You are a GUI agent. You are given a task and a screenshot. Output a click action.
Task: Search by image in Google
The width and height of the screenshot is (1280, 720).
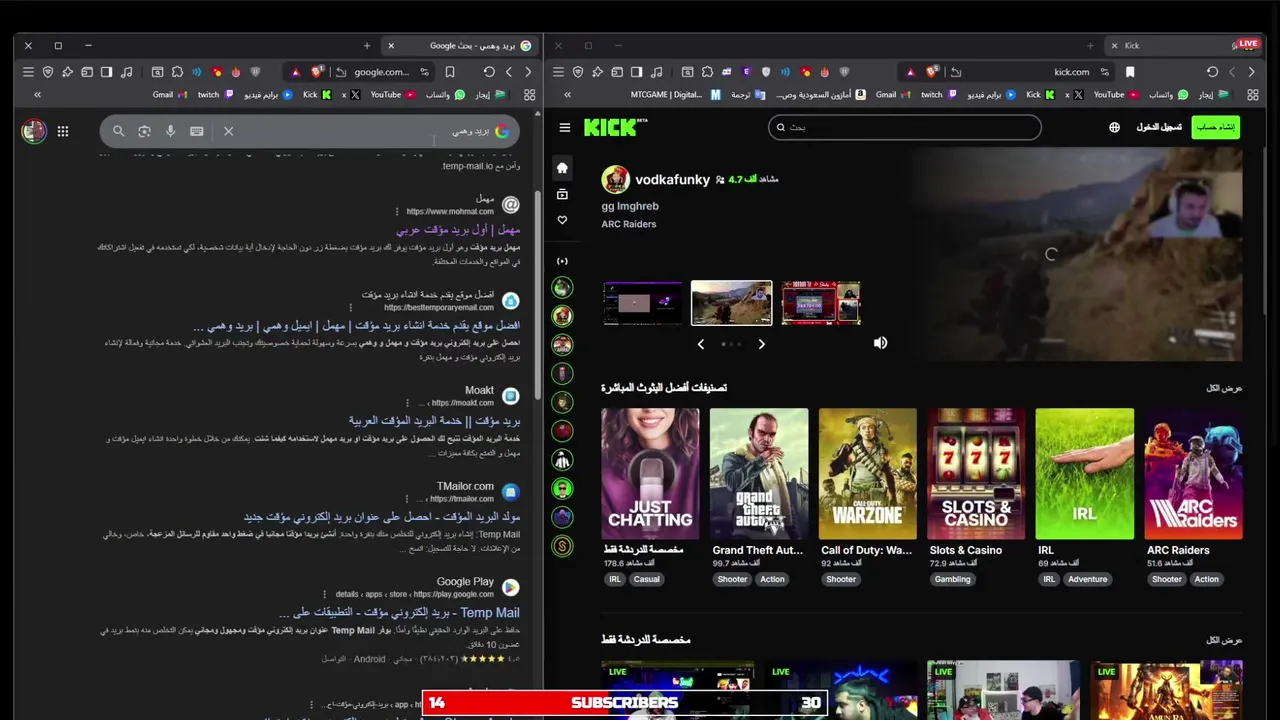click(144, 131)
